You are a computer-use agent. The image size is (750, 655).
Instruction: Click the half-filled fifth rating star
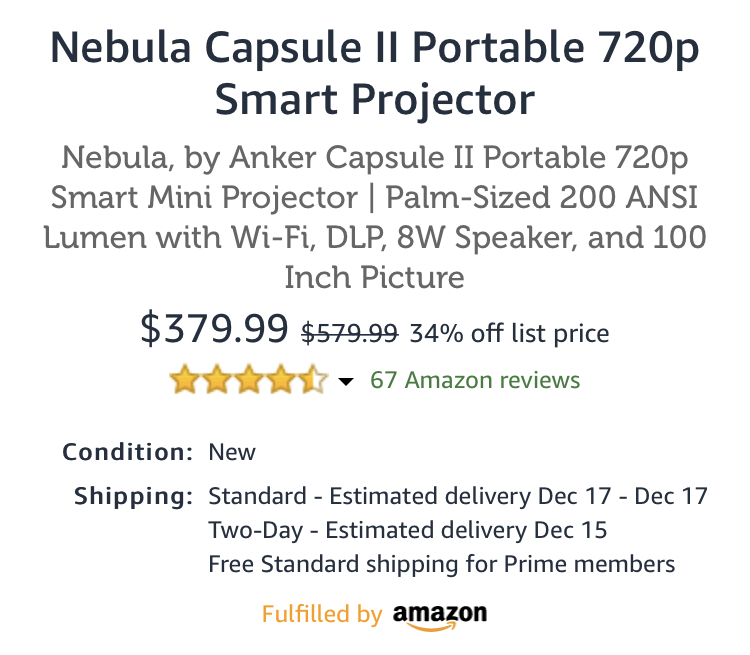click(x=312, y=380)
